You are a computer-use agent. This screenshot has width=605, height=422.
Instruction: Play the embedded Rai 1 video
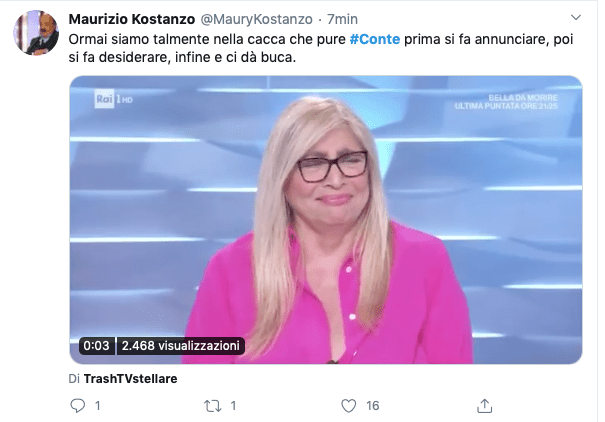326,220
